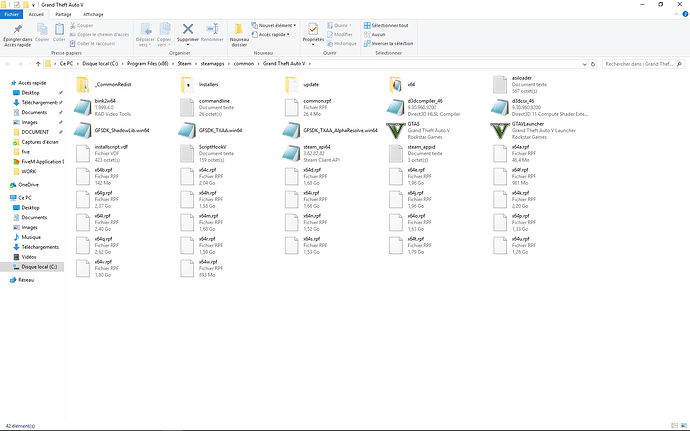Open Captures d'écran in sidebar
This screenshot has width=690, height=431.
tap(40, 142)
